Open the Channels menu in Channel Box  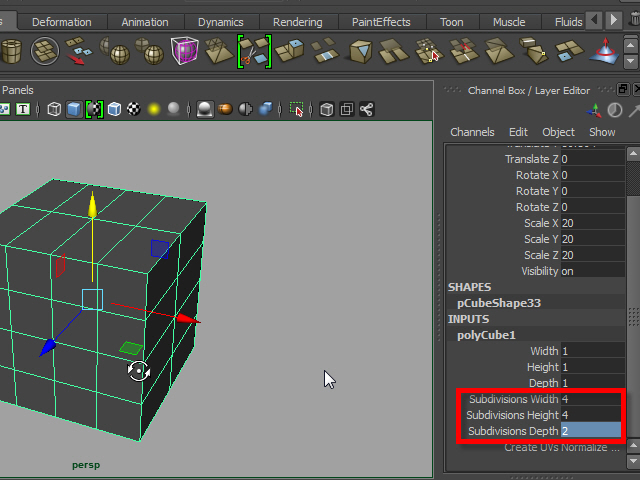click(x=472, y=132)
